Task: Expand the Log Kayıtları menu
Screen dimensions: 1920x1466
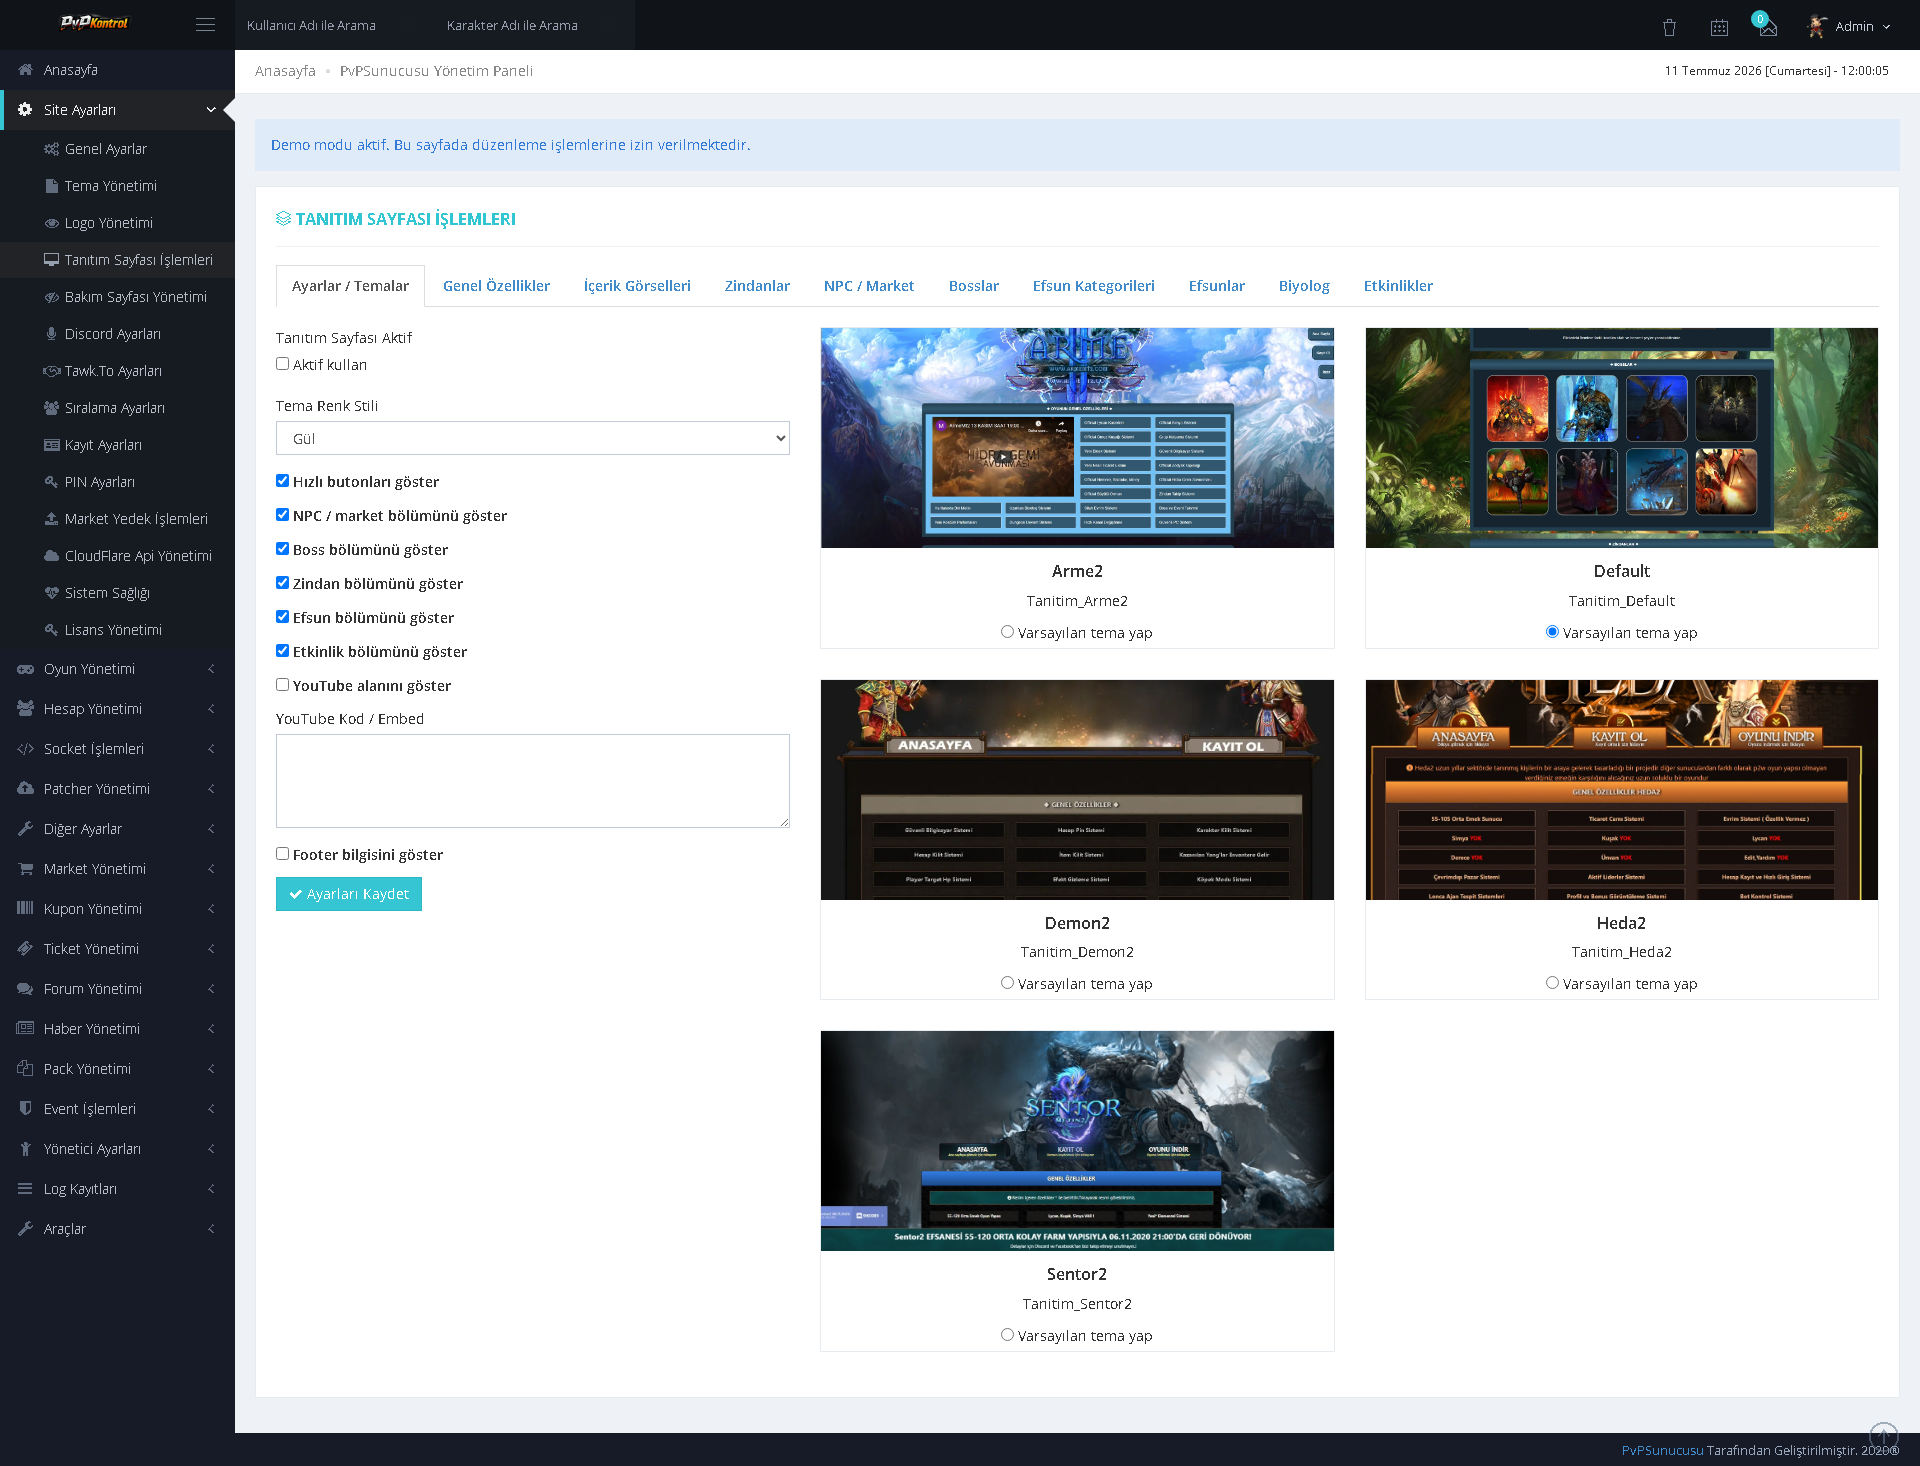Action: pyautogui.click(x=118, y=1189)
